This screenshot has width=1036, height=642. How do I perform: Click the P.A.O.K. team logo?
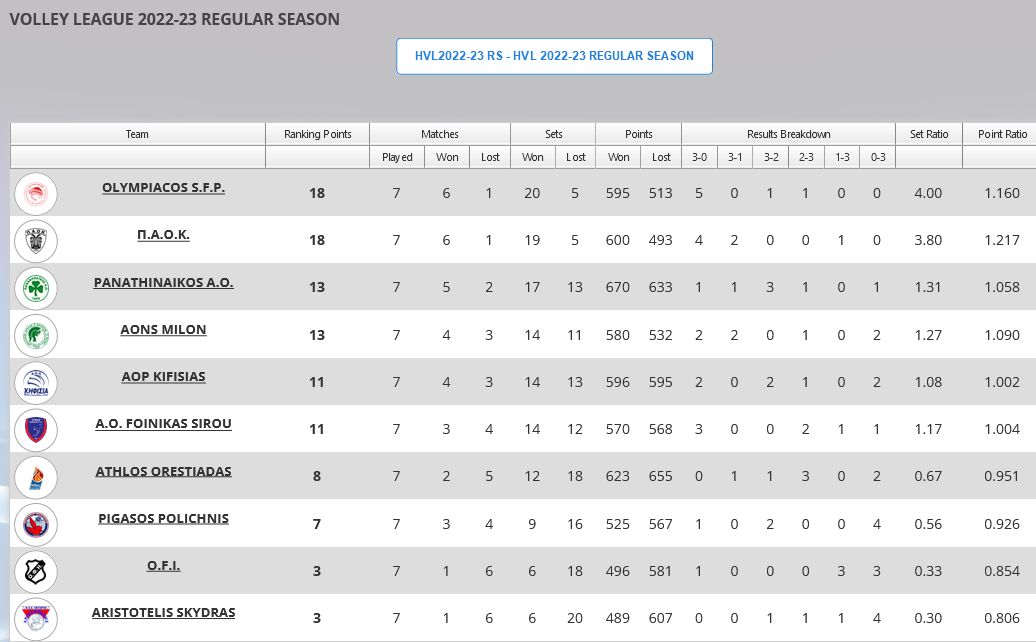37,240
